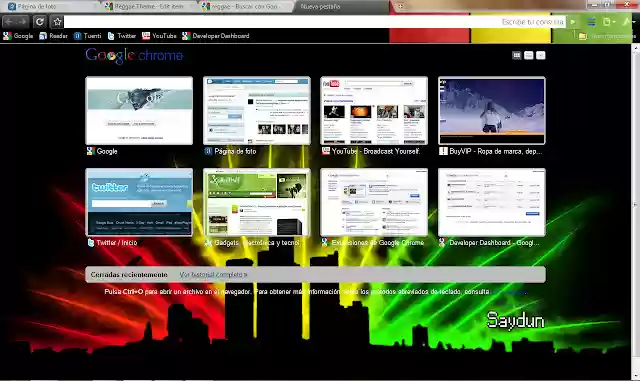Open the Gadgets electrónica thumbnail
Viewport: 640px width, 381px height.
[x=257, y=202]
